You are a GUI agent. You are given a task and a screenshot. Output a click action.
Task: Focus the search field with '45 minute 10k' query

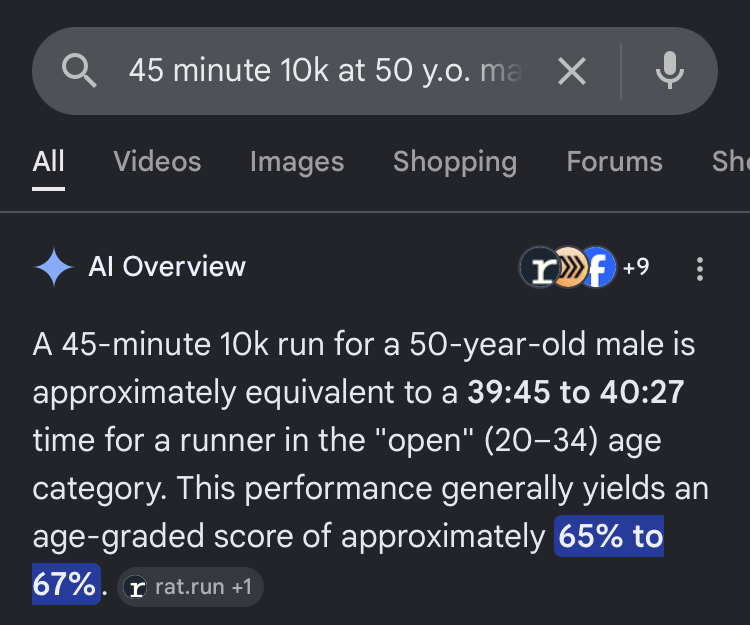tap(325, 71)
